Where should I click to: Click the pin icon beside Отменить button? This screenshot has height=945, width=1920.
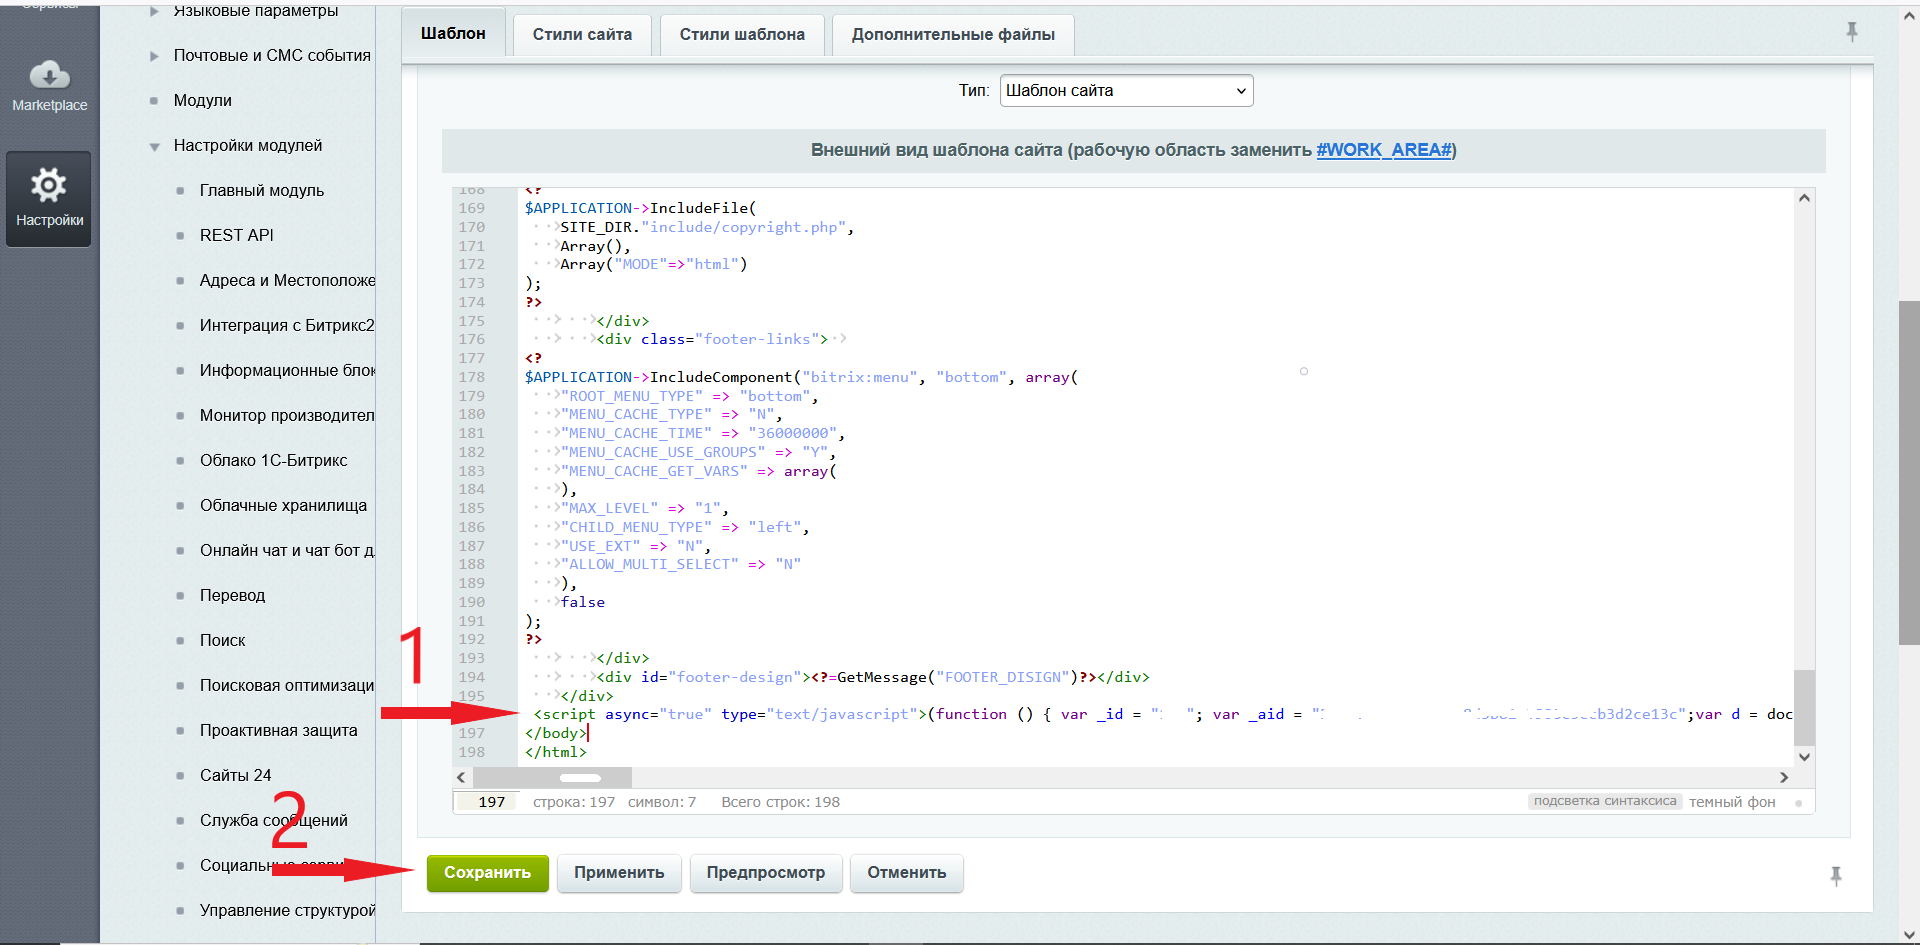[x=1835, y=876]
